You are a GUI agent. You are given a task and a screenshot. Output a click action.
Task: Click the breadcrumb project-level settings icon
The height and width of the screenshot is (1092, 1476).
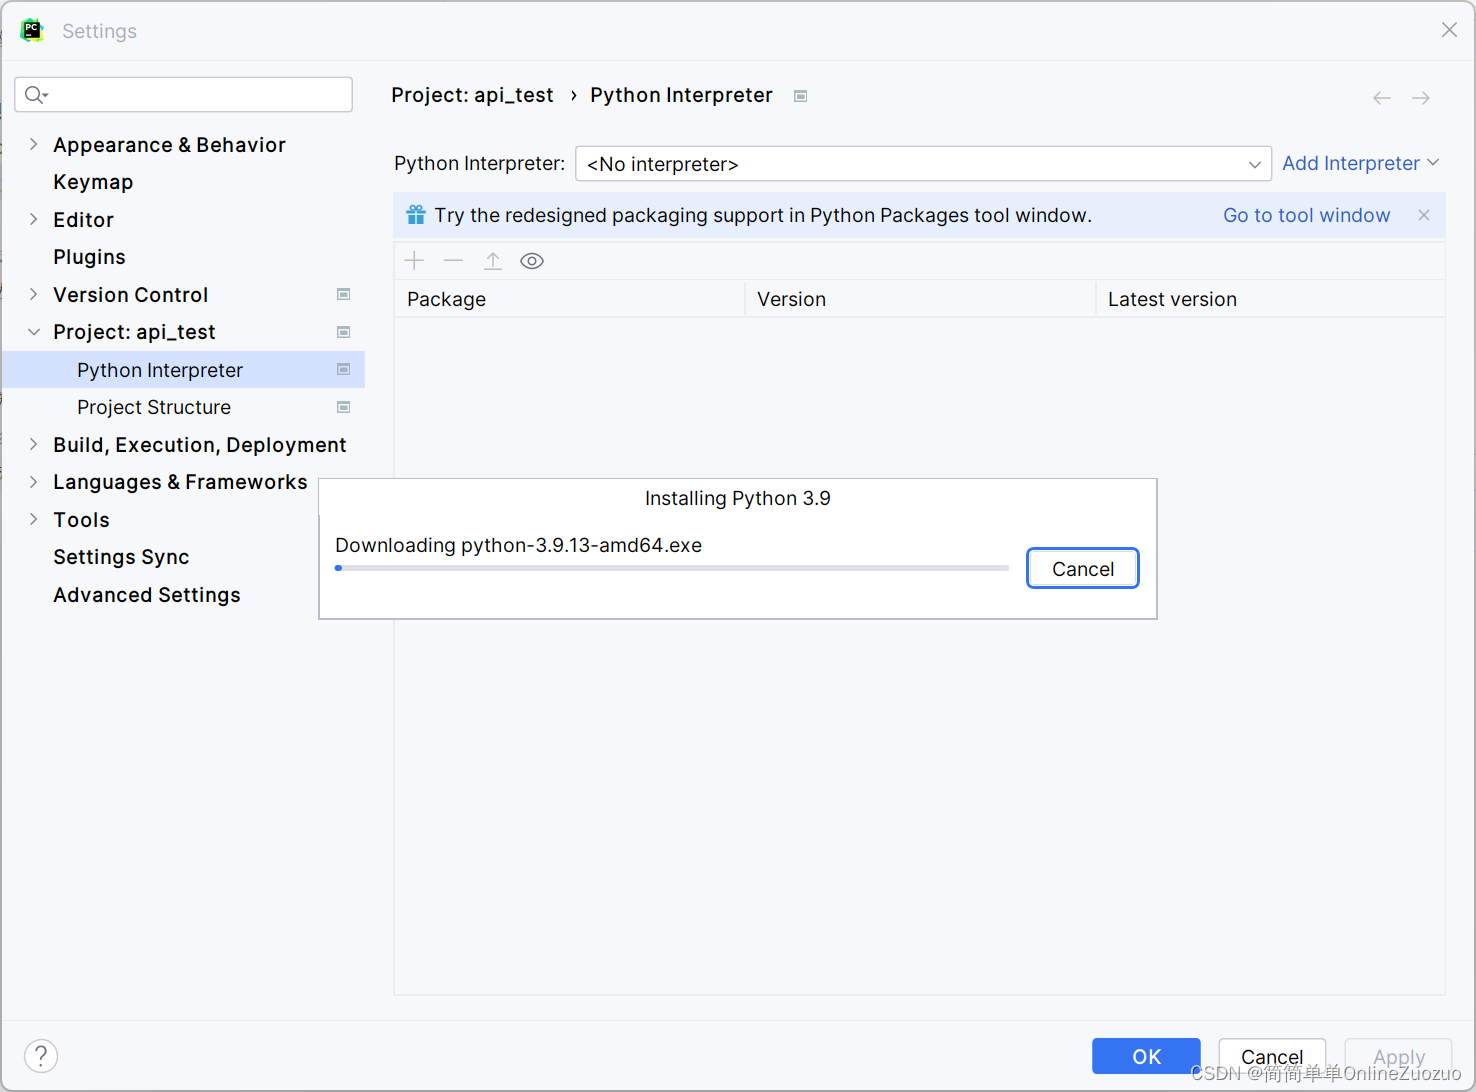tap(800, 96)
